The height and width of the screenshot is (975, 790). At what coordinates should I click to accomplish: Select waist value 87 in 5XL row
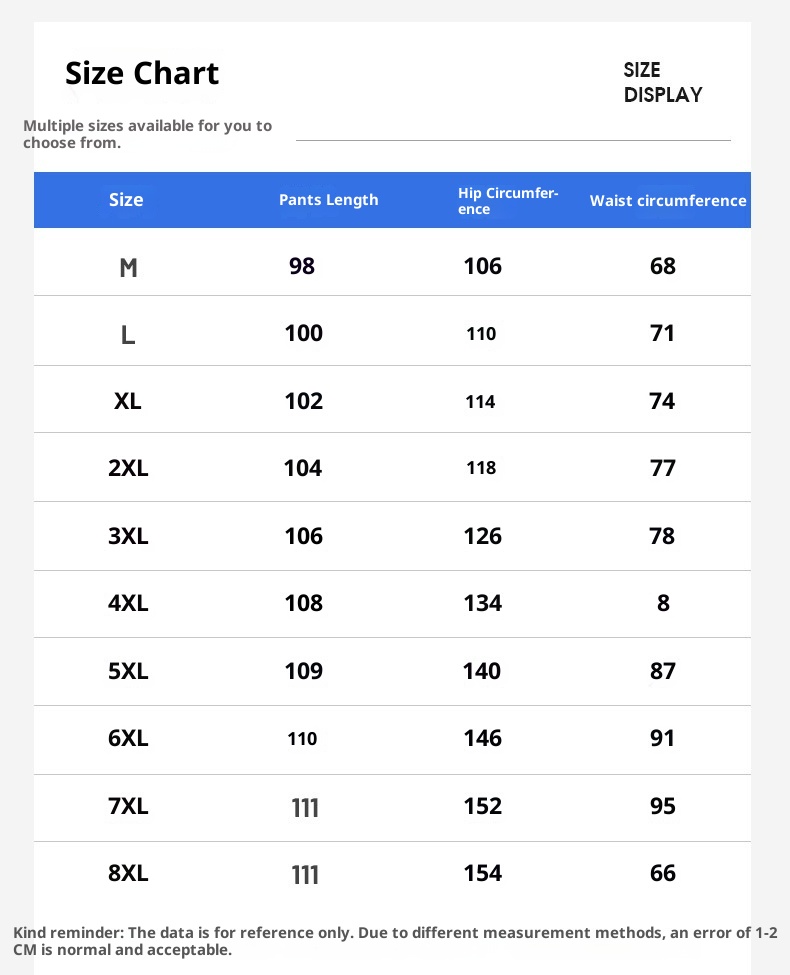tap(663, 671)
